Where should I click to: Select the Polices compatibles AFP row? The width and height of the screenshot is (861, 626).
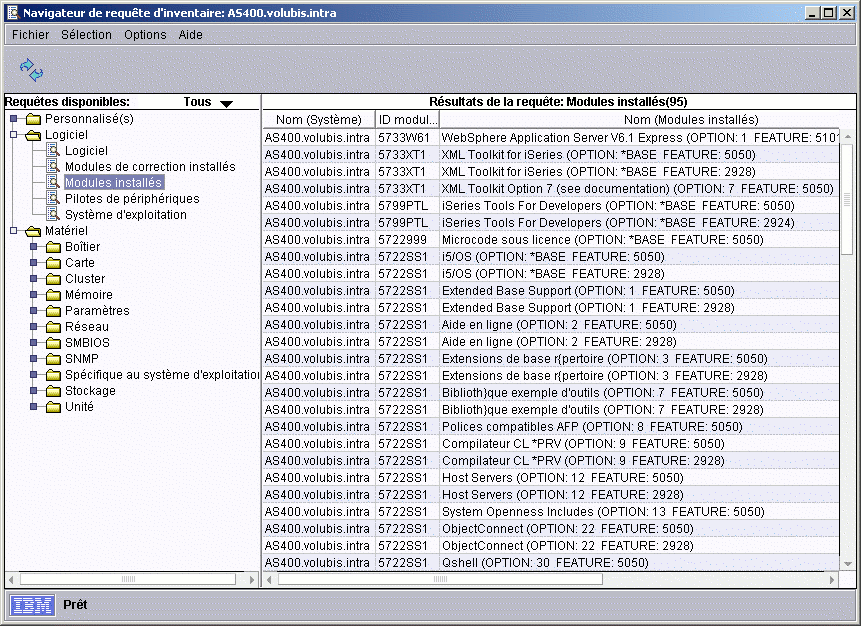551,427
